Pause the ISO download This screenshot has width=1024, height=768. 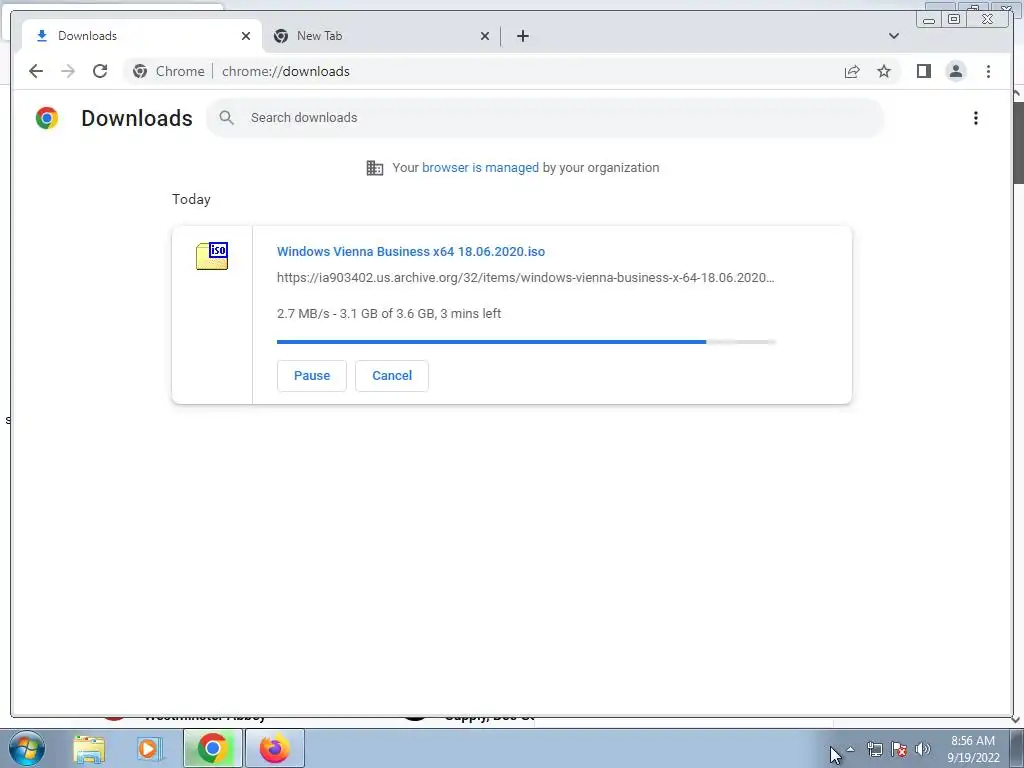coord(312,376)
